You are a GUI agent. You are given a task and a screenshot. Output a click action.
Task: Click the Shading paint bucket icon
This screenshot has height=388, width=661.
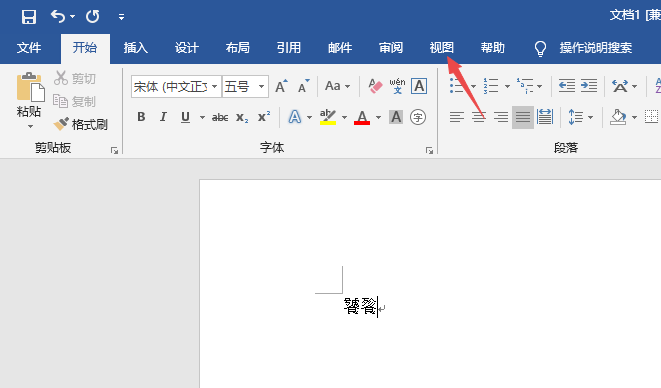click(x=618, y=117)
